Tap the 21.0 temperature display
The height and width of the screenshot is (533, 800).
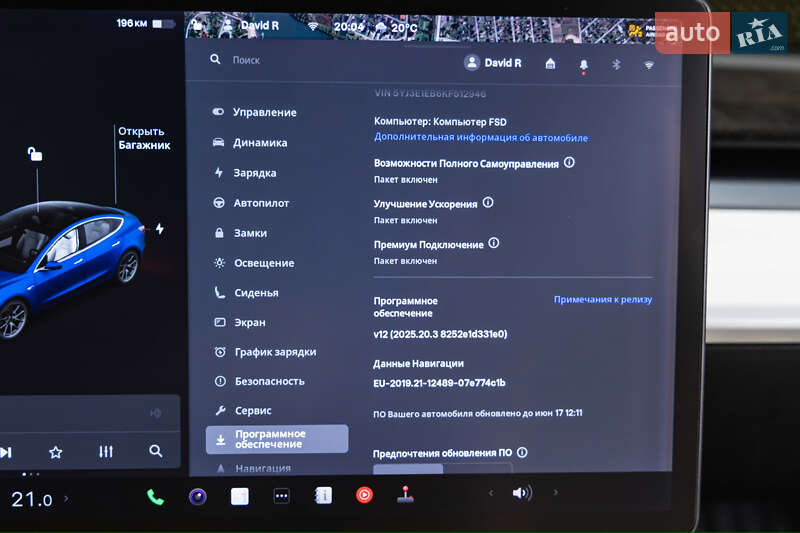tap(32, 499)
